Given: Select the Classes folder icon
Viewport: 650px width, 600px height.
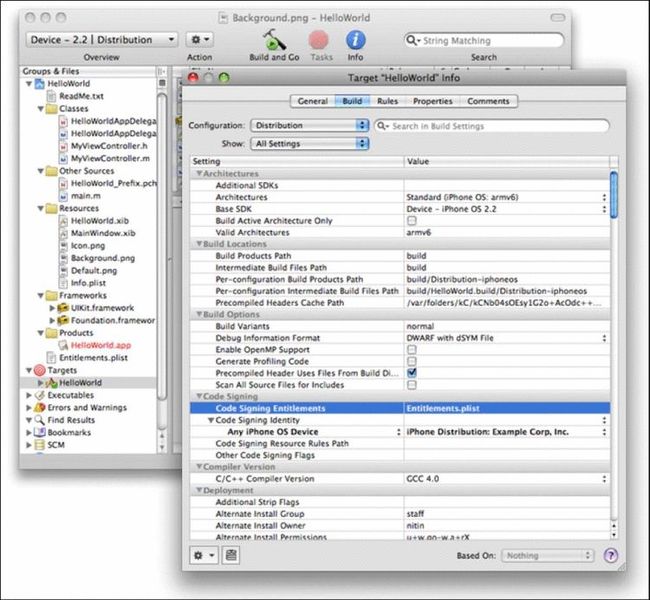Looking at the screenshot, I should coord(51,109).
